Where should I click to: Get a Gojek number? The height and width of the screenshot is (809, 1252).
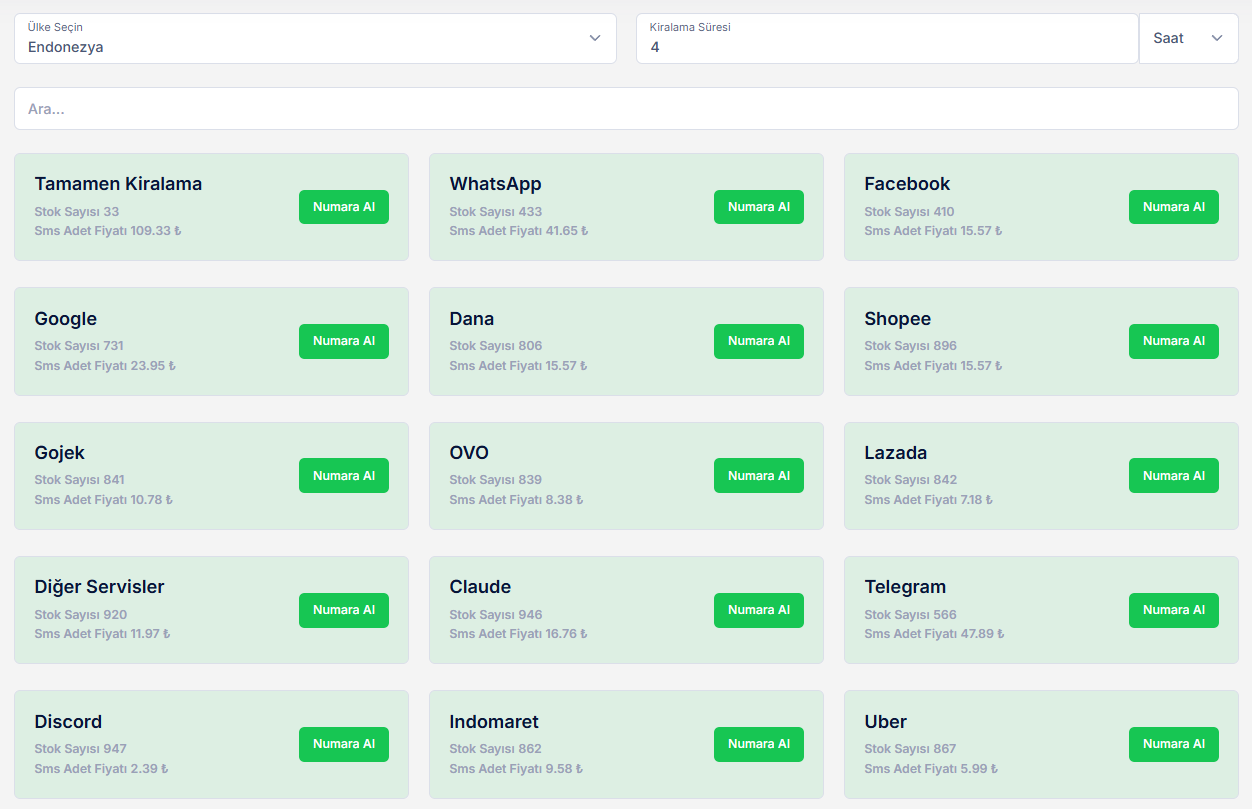pyautogui.click(x=343, y=476)
